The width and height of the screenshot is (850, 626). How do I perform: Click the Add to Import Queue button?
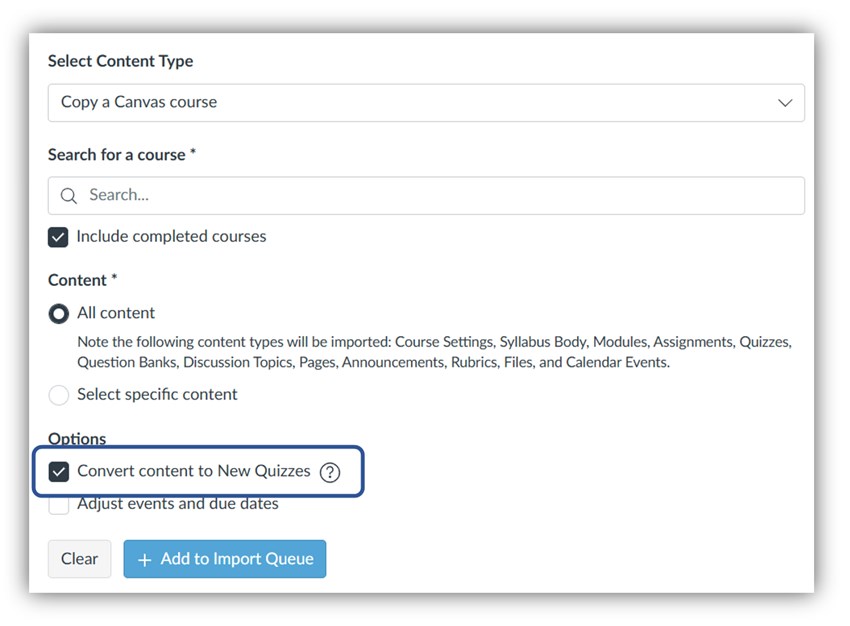(x=225, y=560)
